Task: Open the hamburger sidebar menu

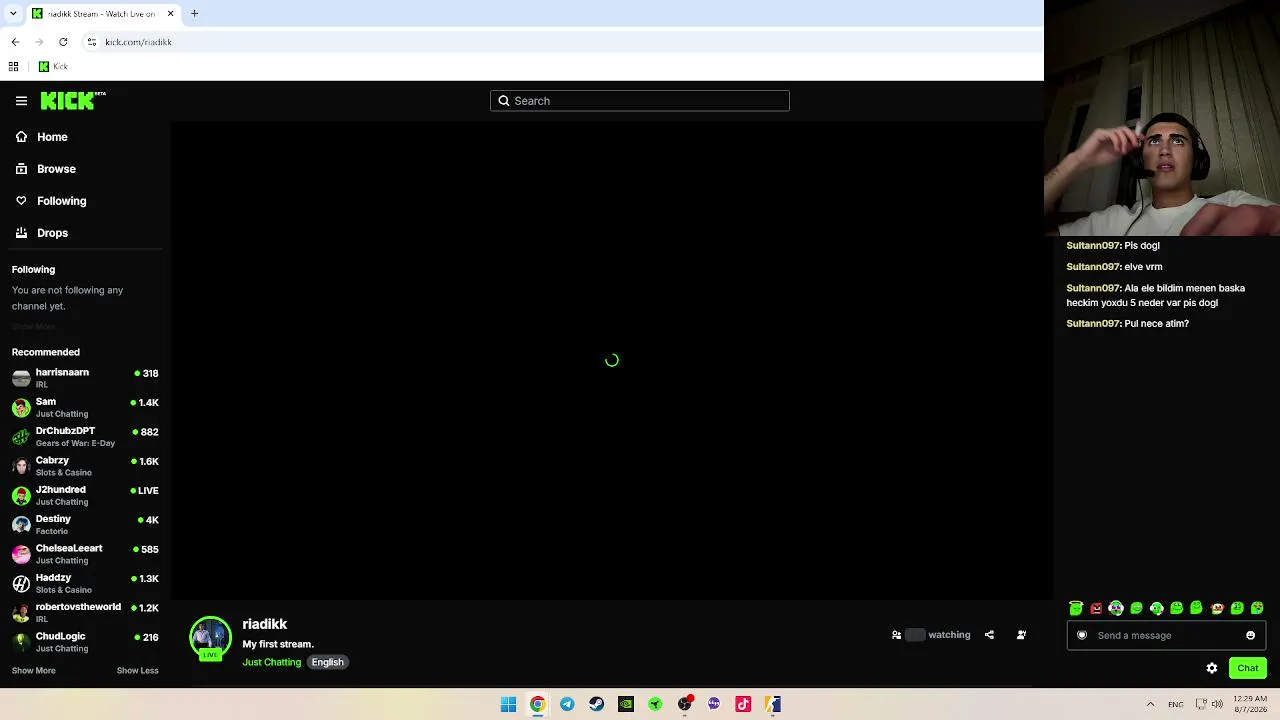Action: coord(21,100)
